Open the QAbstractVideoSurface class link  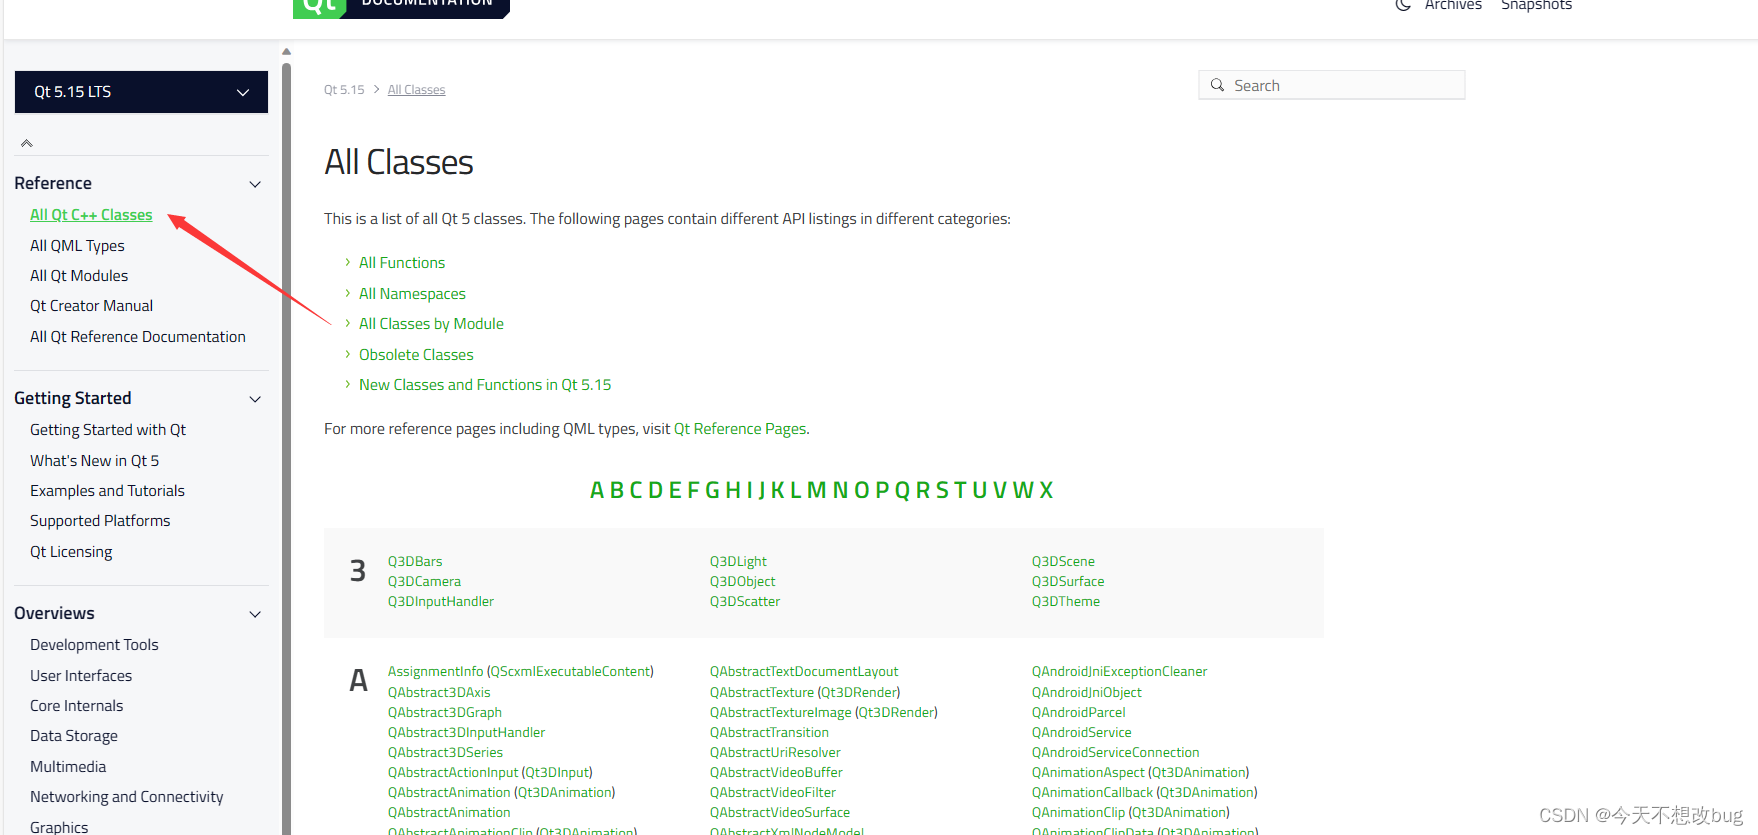(780, 813)
